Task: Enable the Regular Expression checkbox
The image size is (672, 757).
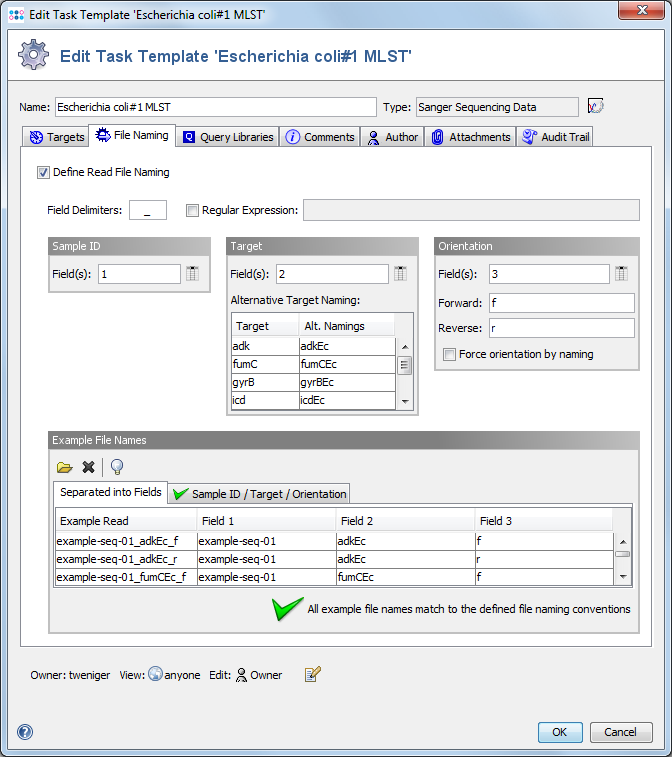Action: (x=192, y=210)
